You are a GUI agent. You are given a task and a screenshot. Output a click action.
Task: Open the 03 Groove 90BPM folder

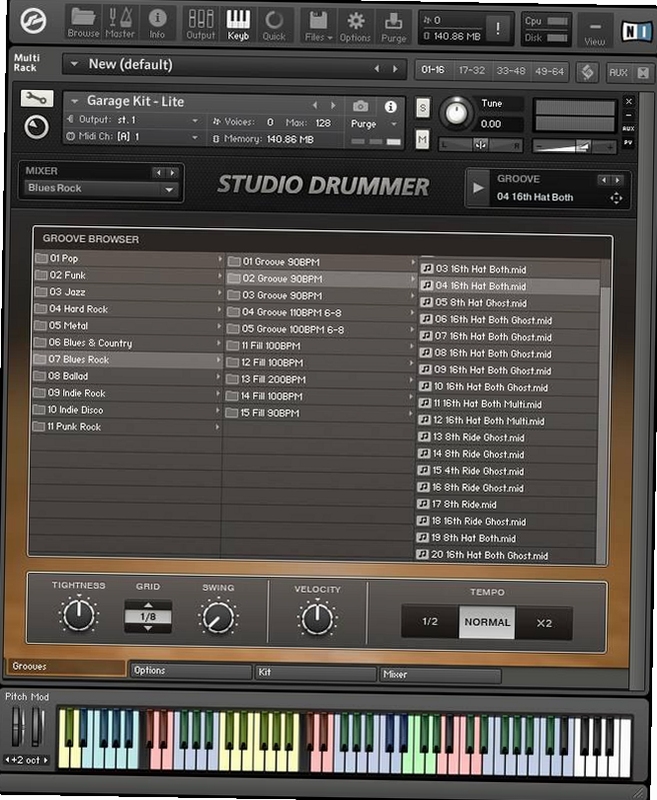pos(321,296)
